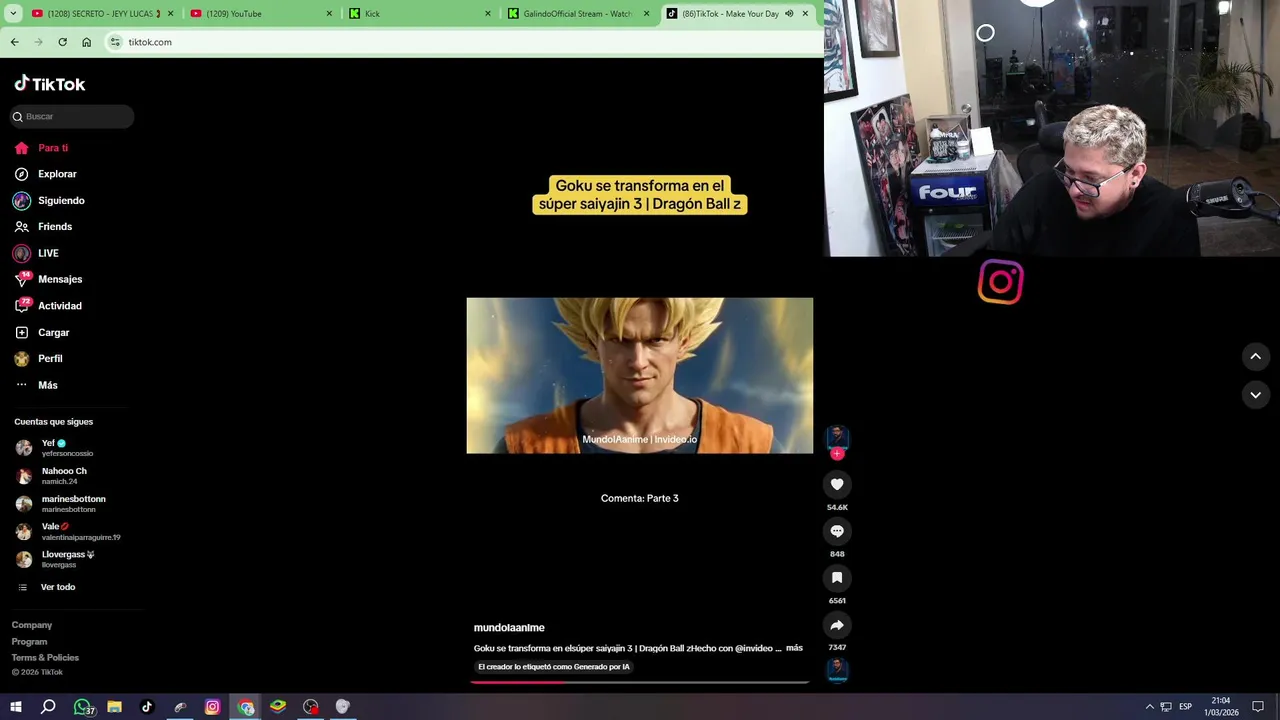
Task: Open Vale valentinaparraguirre account
Action: (x=67, y=531)
